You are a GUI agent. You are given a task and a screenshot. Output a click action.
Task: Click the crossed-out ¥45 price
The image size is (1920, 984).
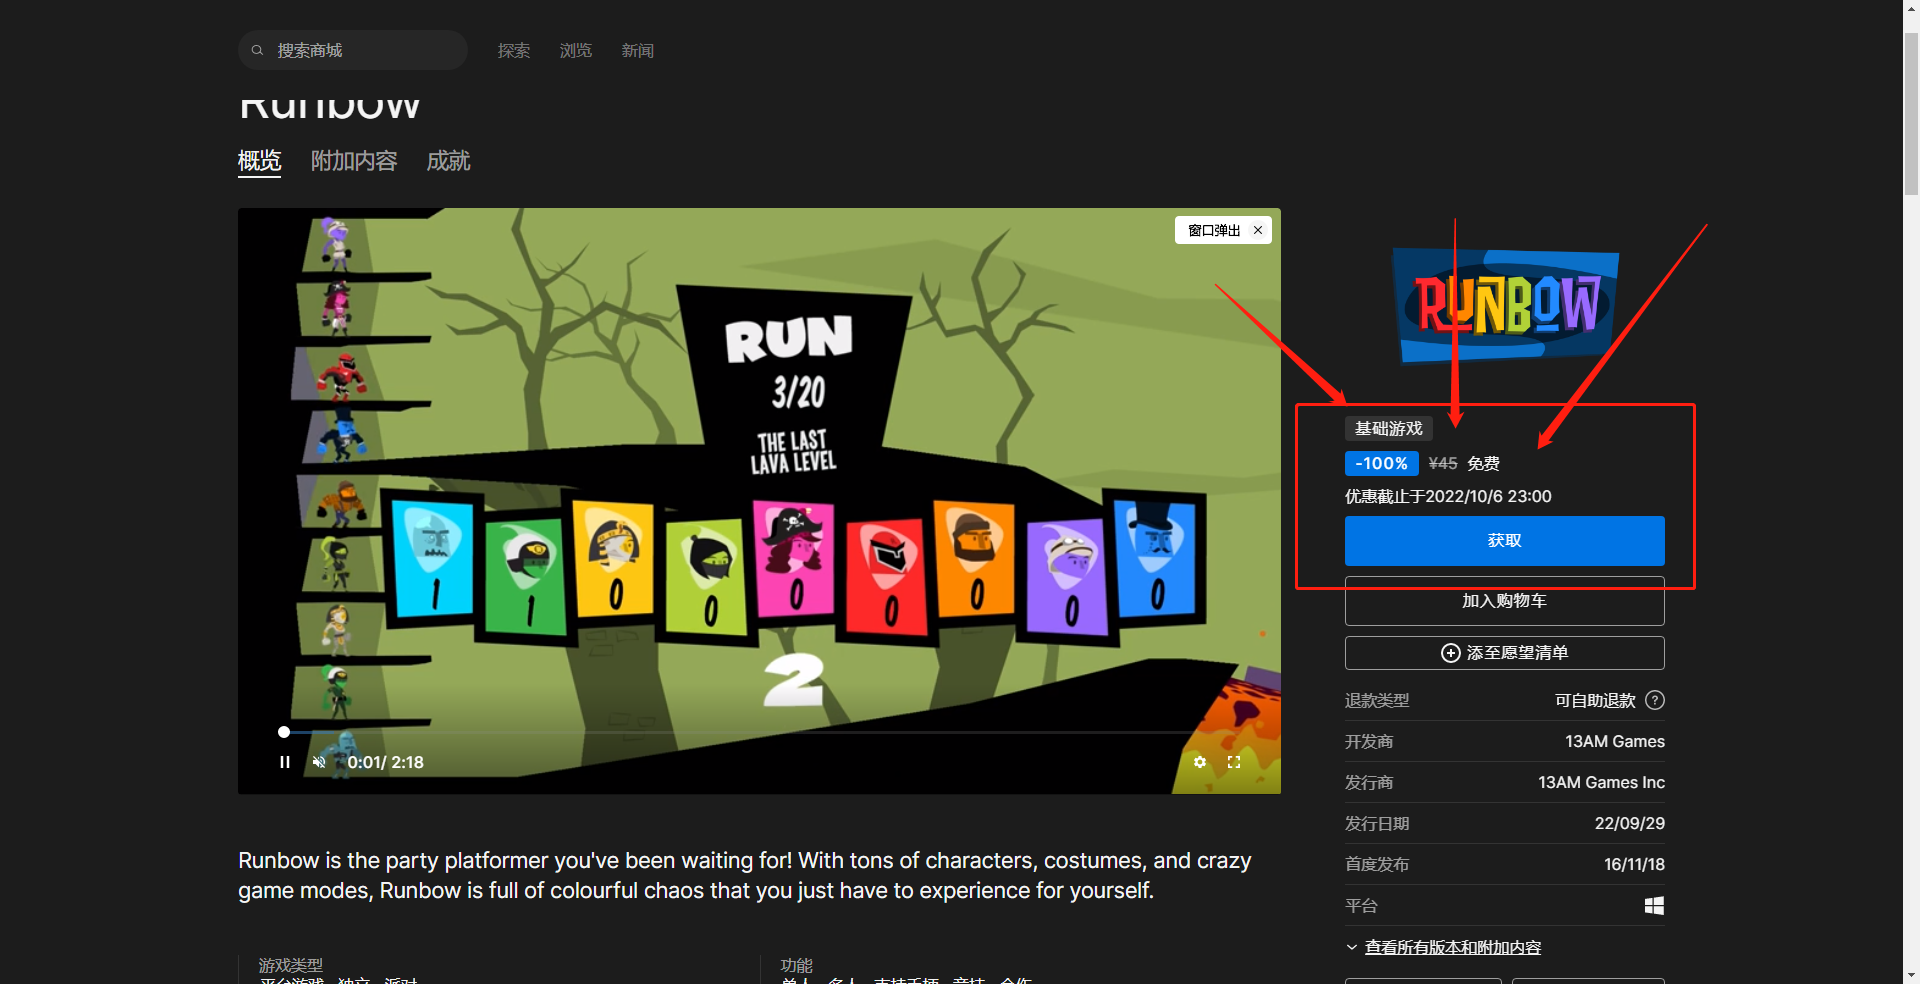click(1443, 464)
